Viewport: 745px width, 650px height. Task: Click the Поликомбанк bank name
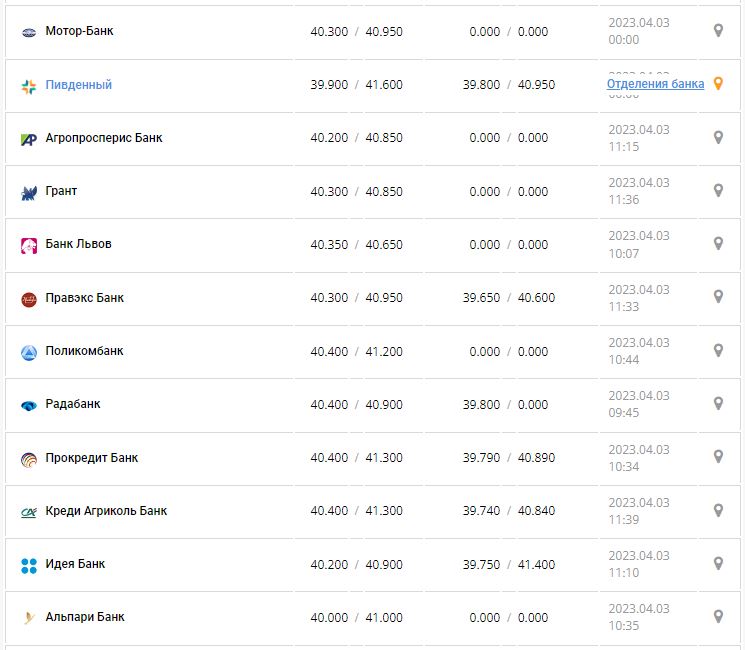pyautogui.click(x=85, y=351)
